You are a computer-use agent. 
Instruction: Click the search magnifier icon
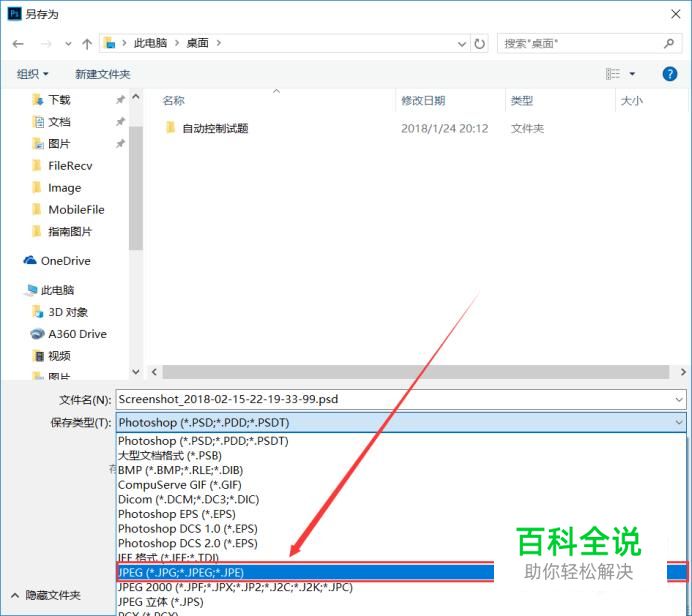coord(669,43)
